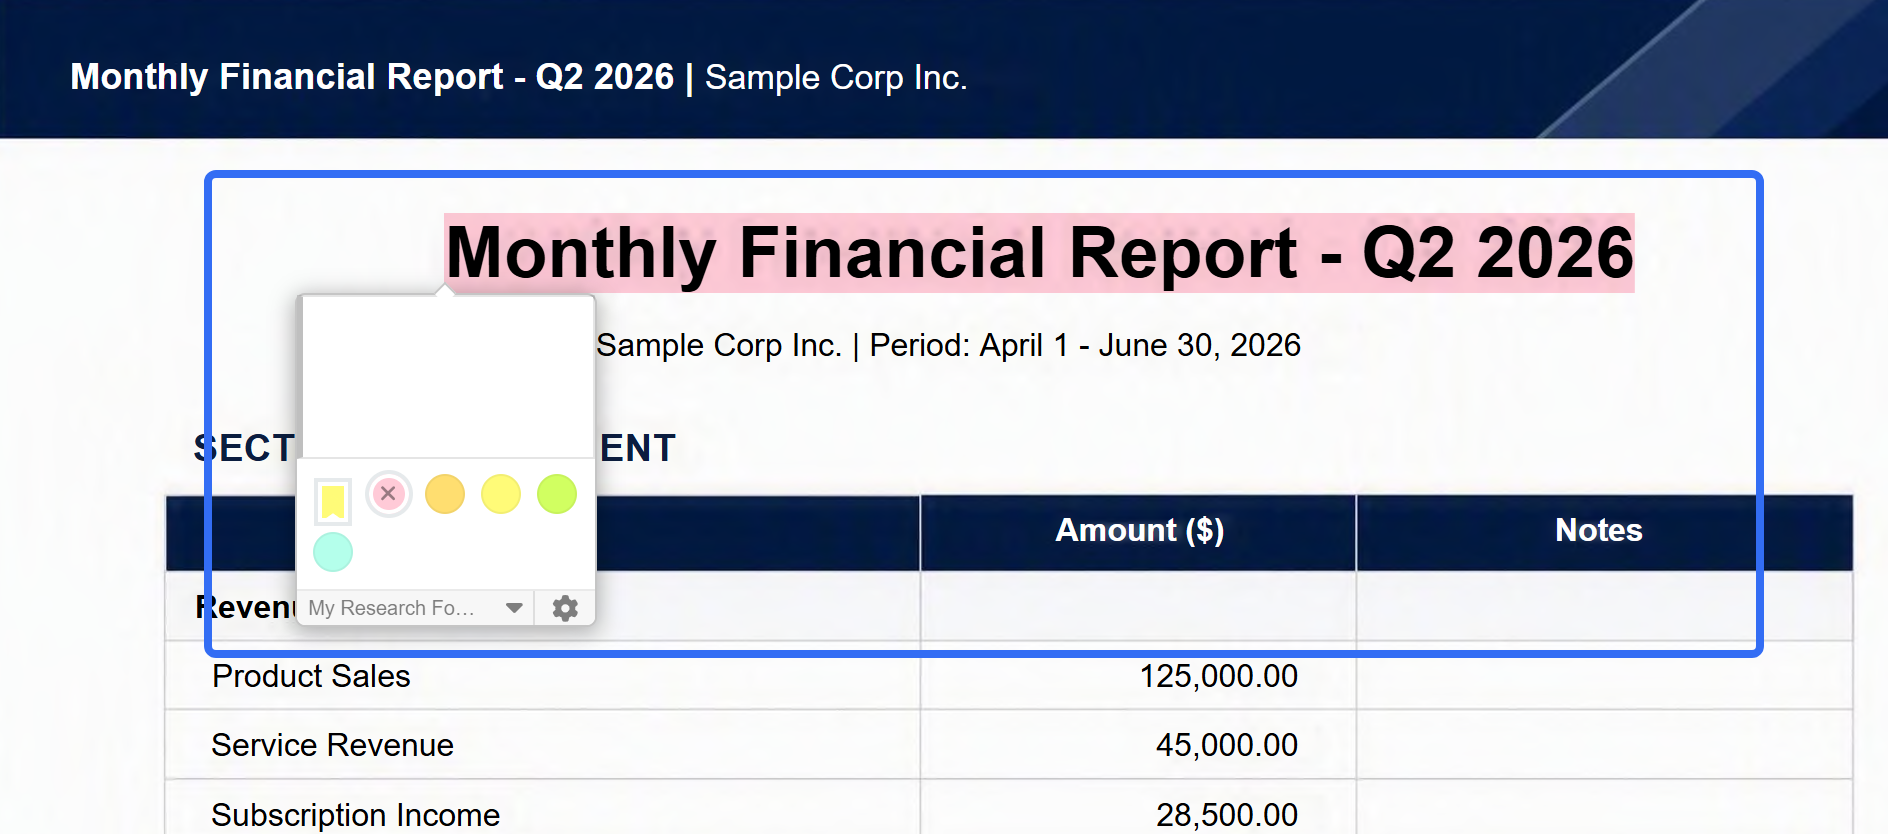
Task: Open highlighter settings with the gear icon
Action: [565, 608]
